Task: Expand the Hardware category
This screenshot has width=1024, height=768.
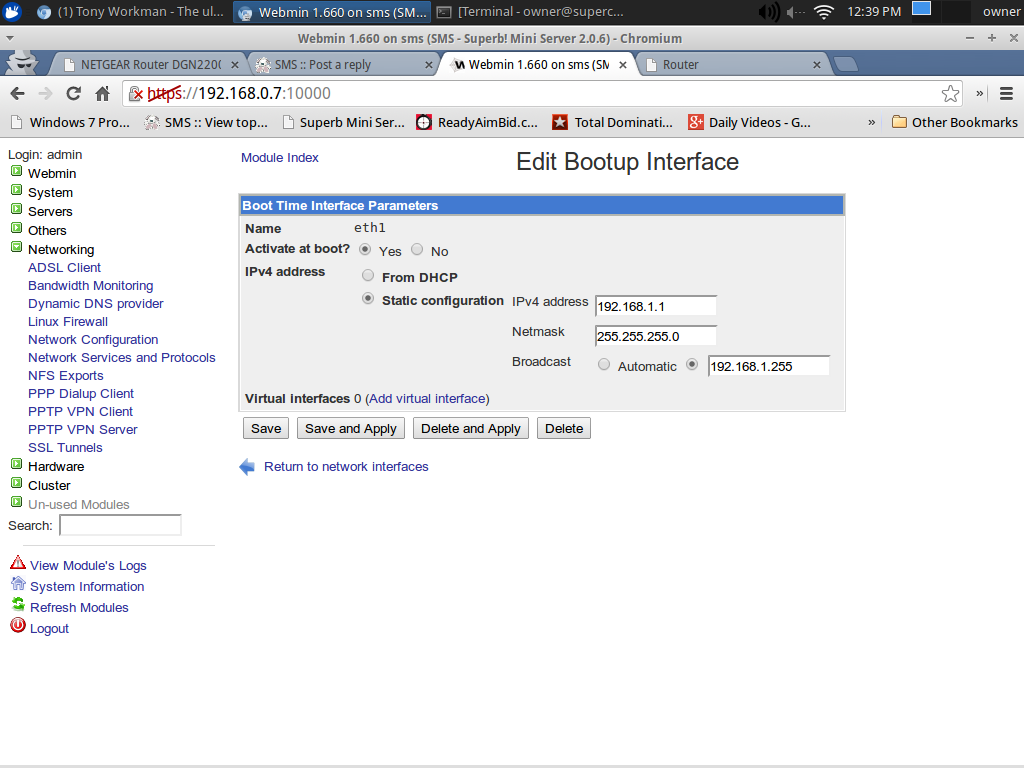Action: click(x=16, y=466)
